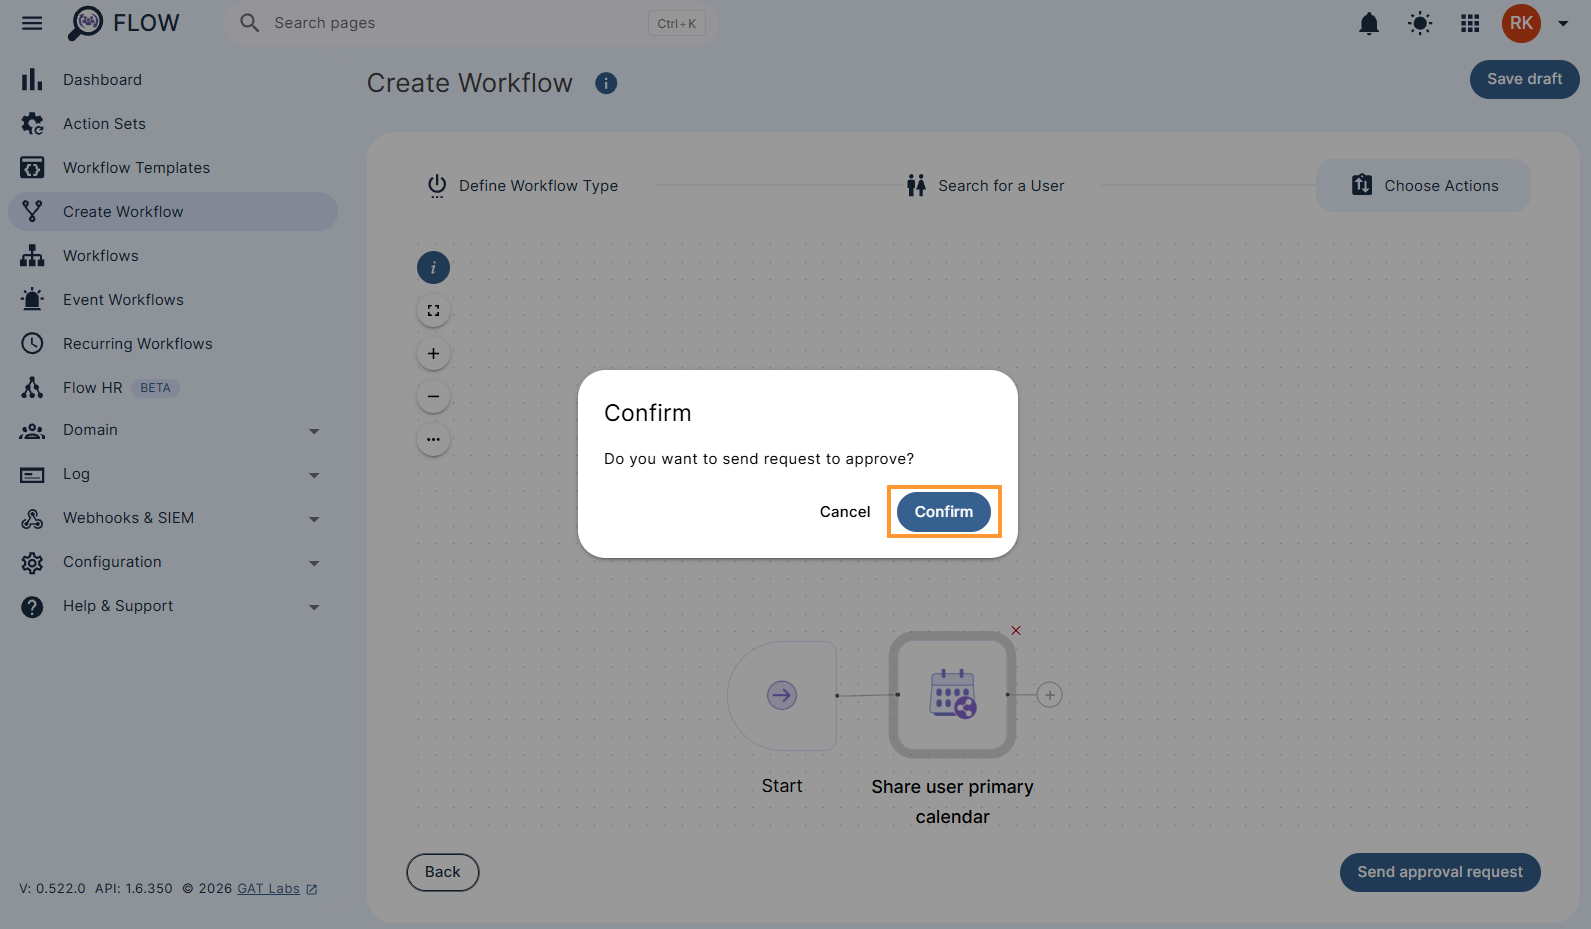Open Recurring Workflows in sidebar
The height and width of the screenshot is (929, 1591).
click(x=173, y=344)
